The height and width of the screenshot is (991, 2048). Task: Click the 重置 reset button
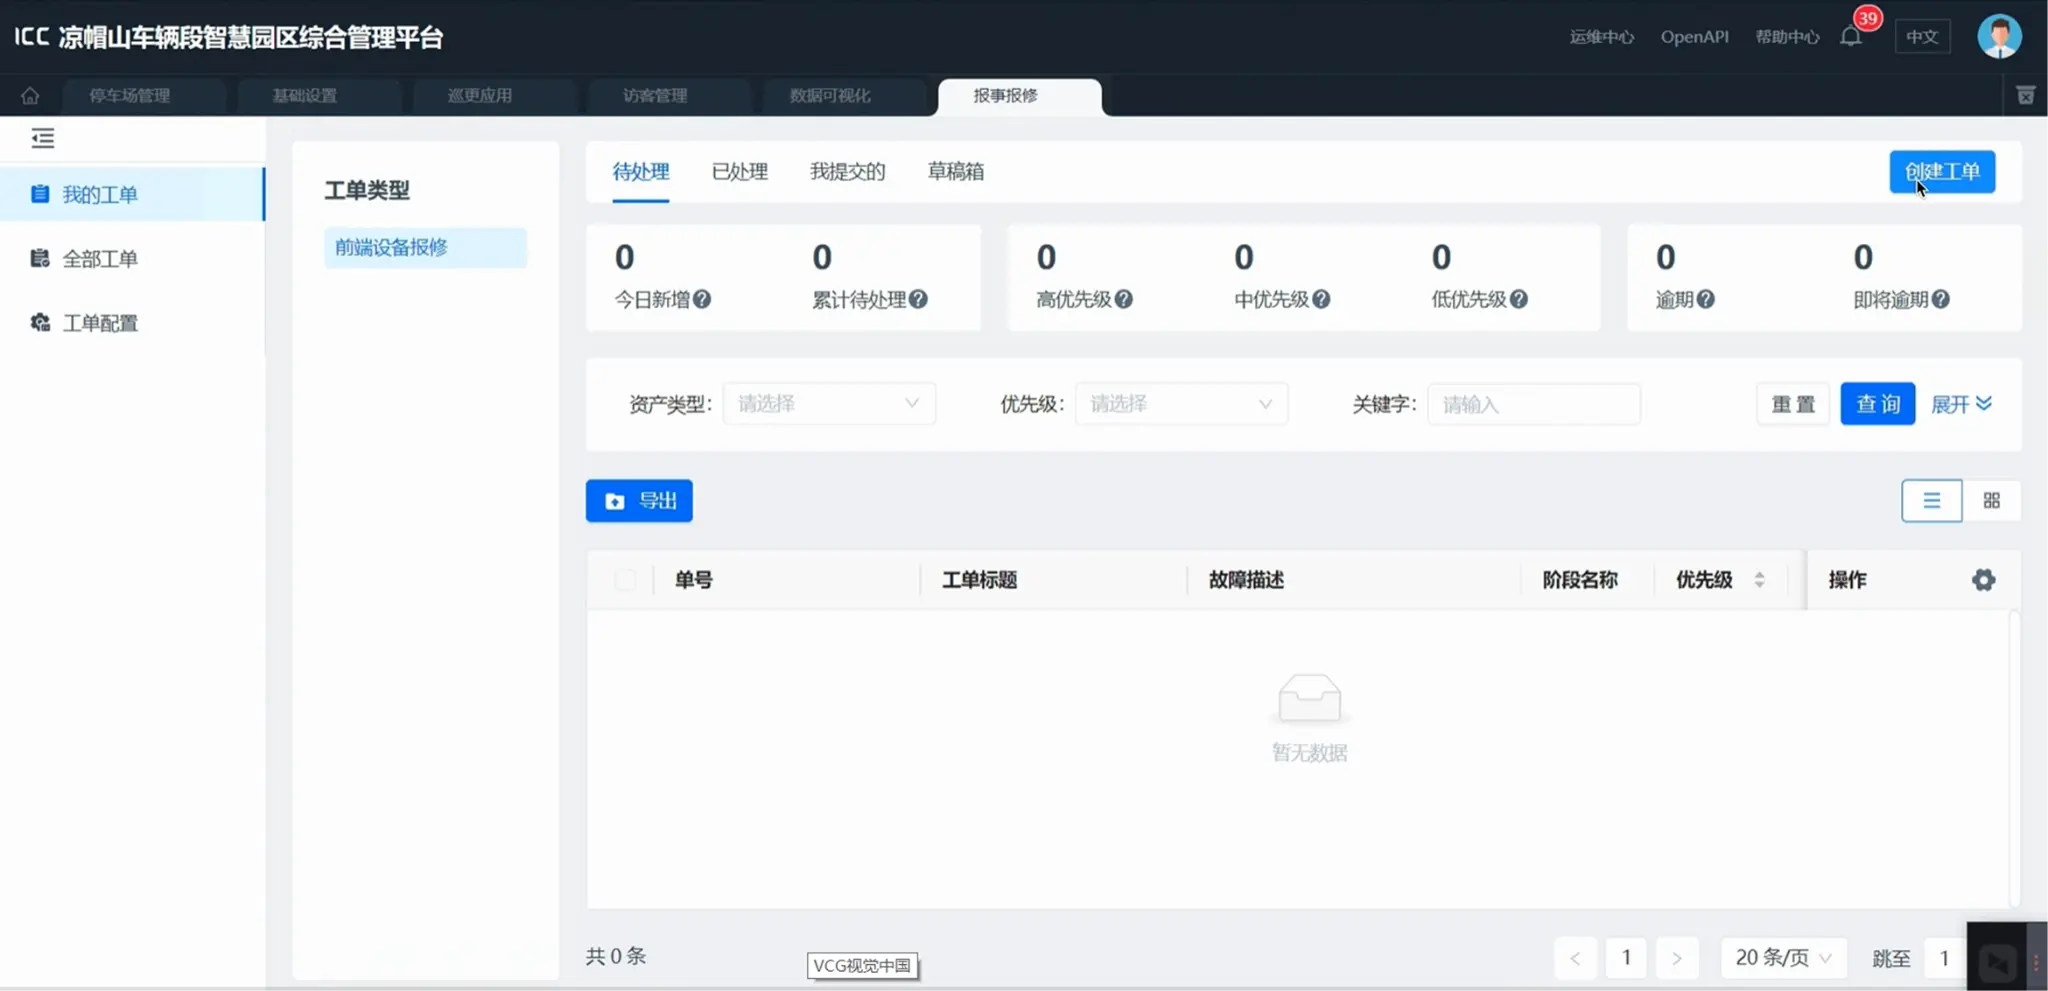pyautogui.click(x=1793, y=404)
